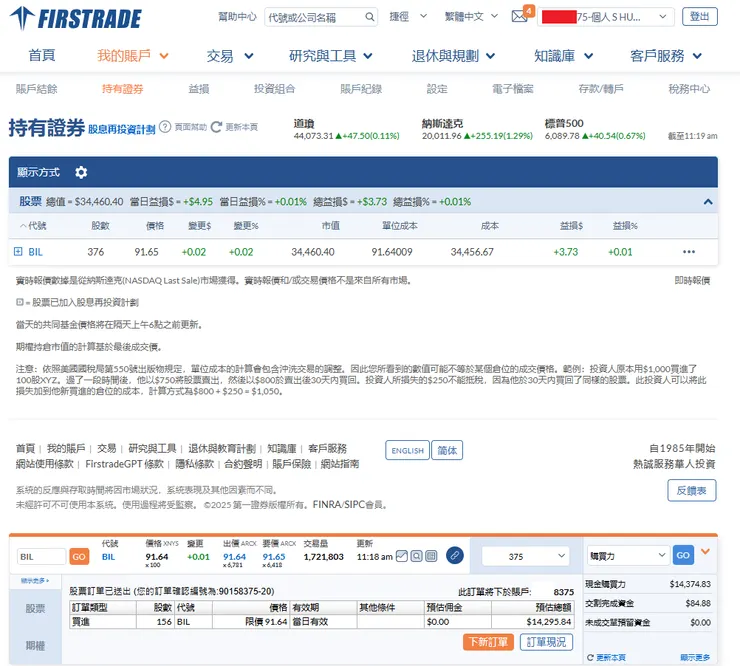
Task: Click the page help question mark icon
Action: pos(165,126)
